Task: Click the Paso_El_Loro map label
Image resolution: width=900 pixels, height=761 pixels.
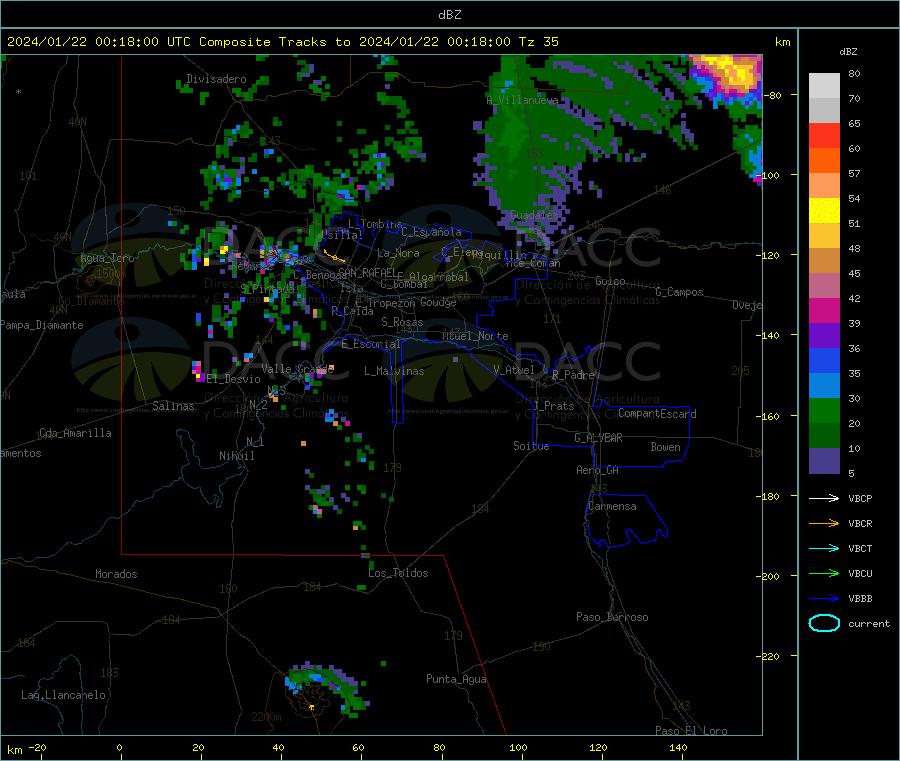Action: (691, 731)
